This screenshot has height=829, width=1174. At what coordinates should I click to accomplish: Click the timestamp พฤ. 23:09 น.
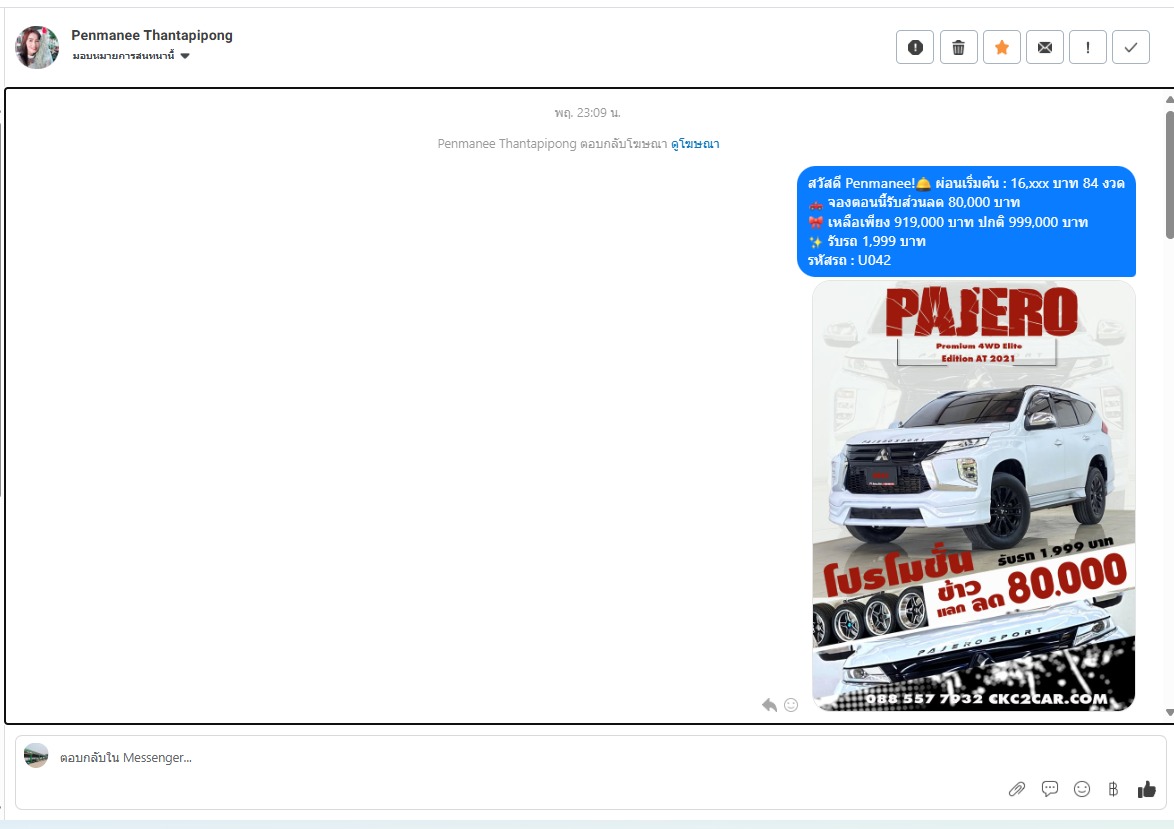pyautogui.click(x=587, y=113)
